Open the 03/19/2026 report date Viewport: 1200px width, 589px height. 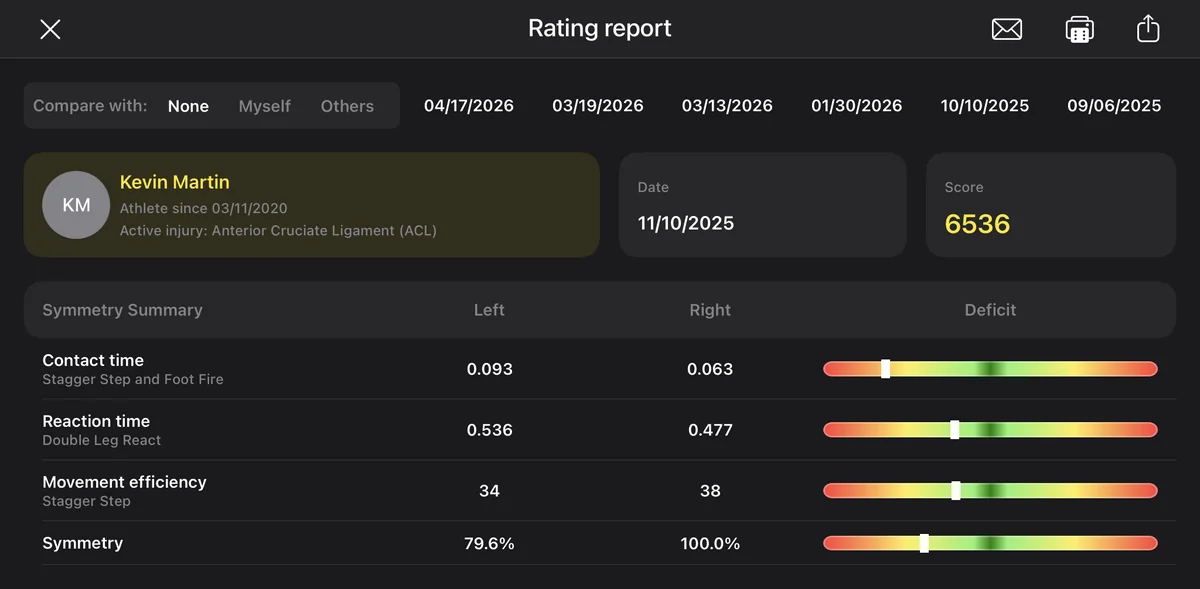point(598,105)
